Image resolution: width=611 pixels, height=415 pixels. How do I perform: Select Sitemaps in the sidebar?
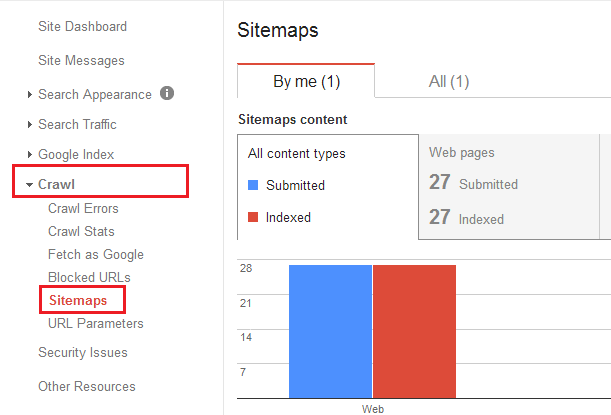[x=78, y=300]
